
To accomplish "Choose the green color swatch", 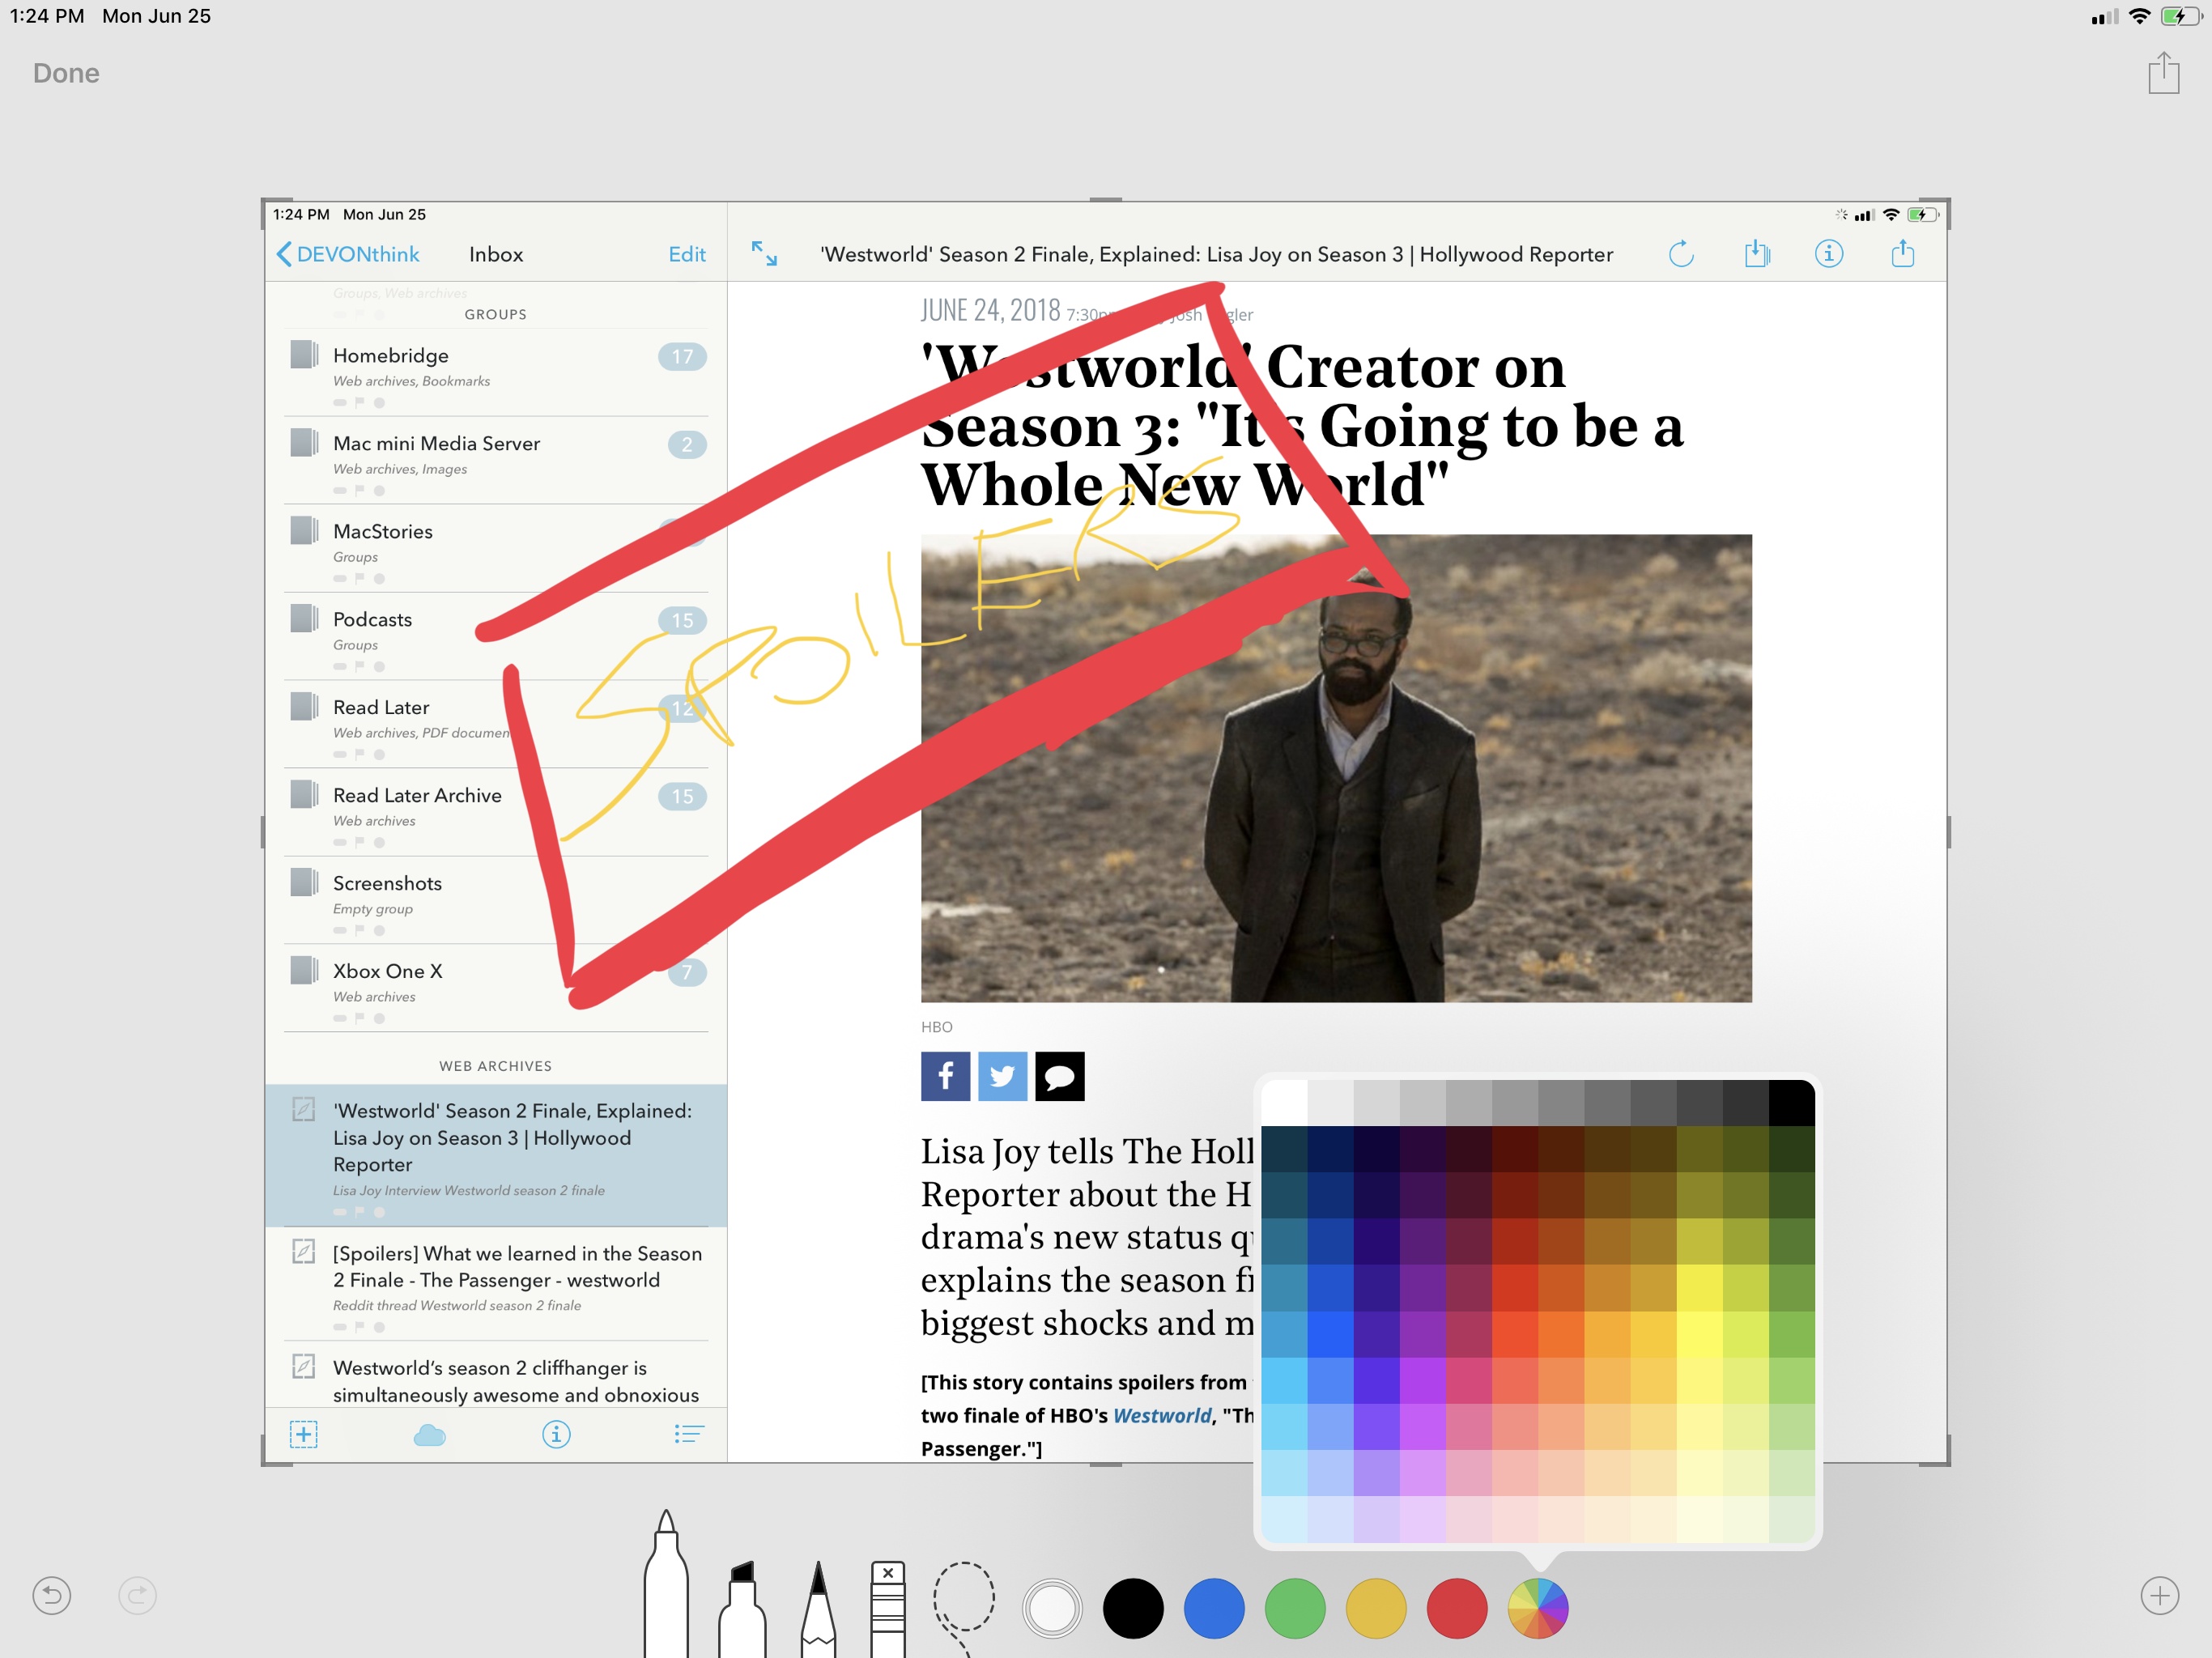I will pos(1295,1608).
